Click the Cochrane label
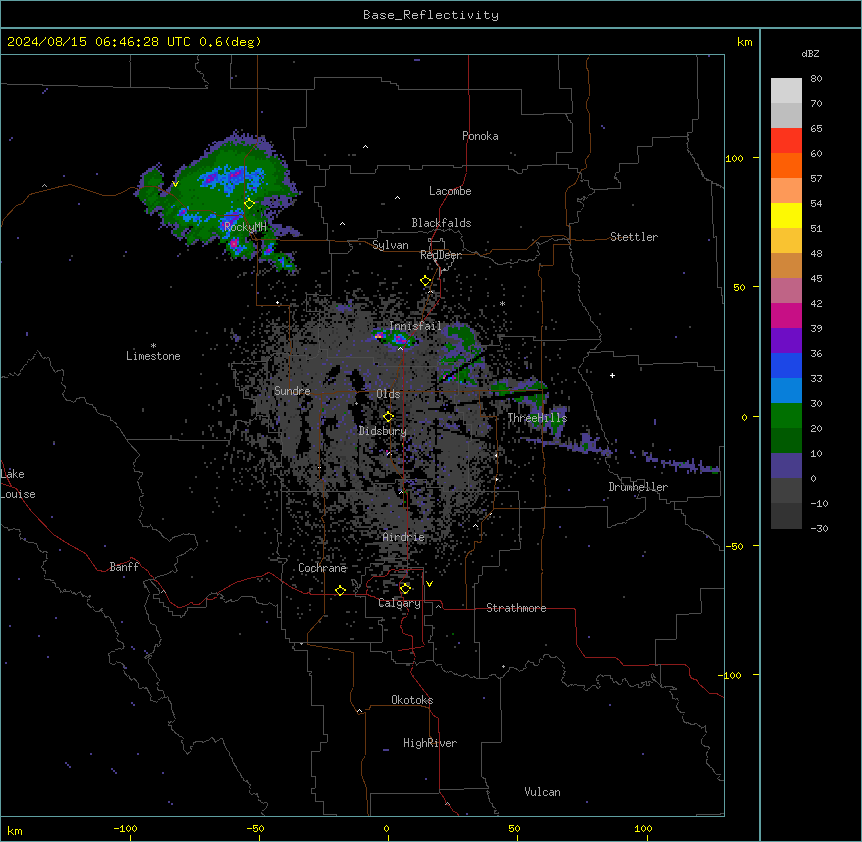 [322, 568]
